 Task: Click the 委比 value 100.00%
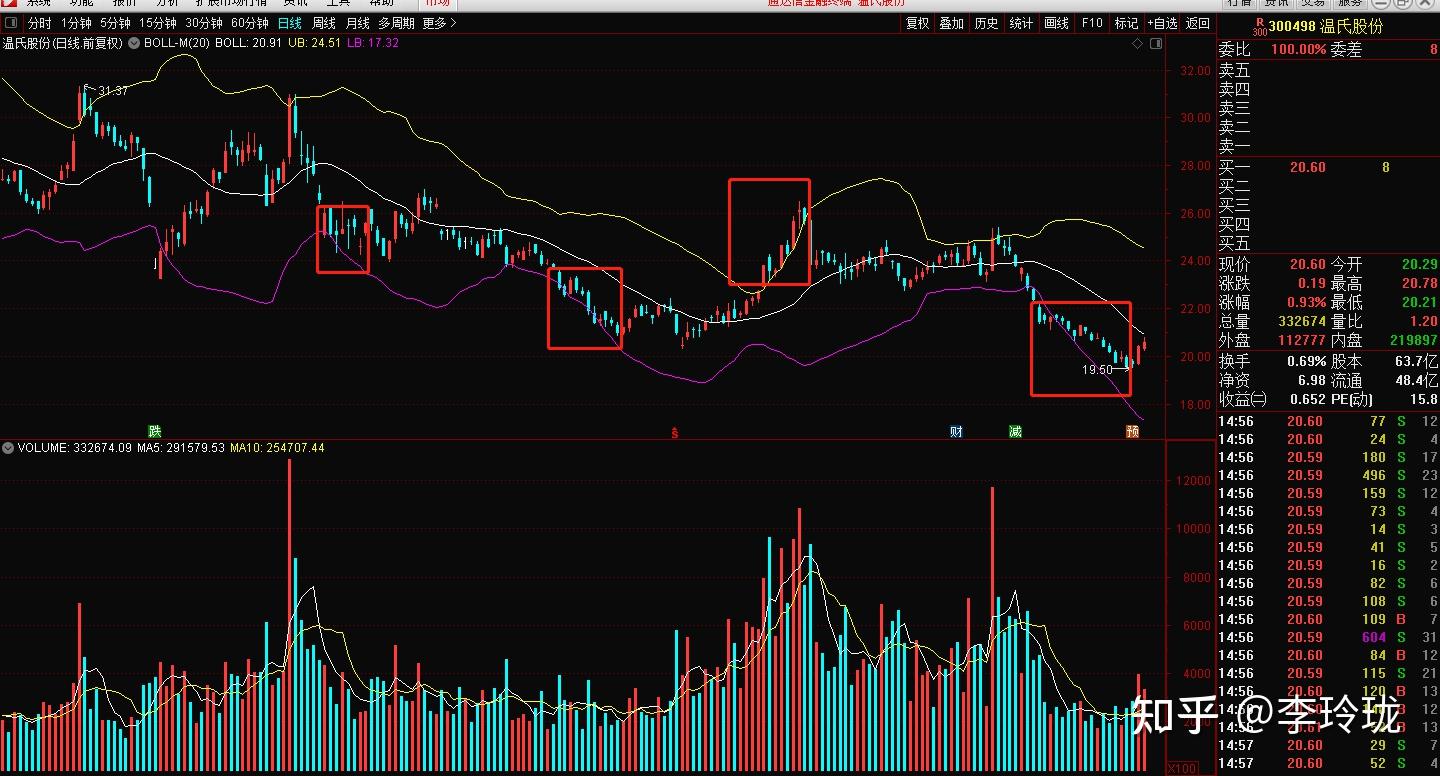pos(1298,50)
